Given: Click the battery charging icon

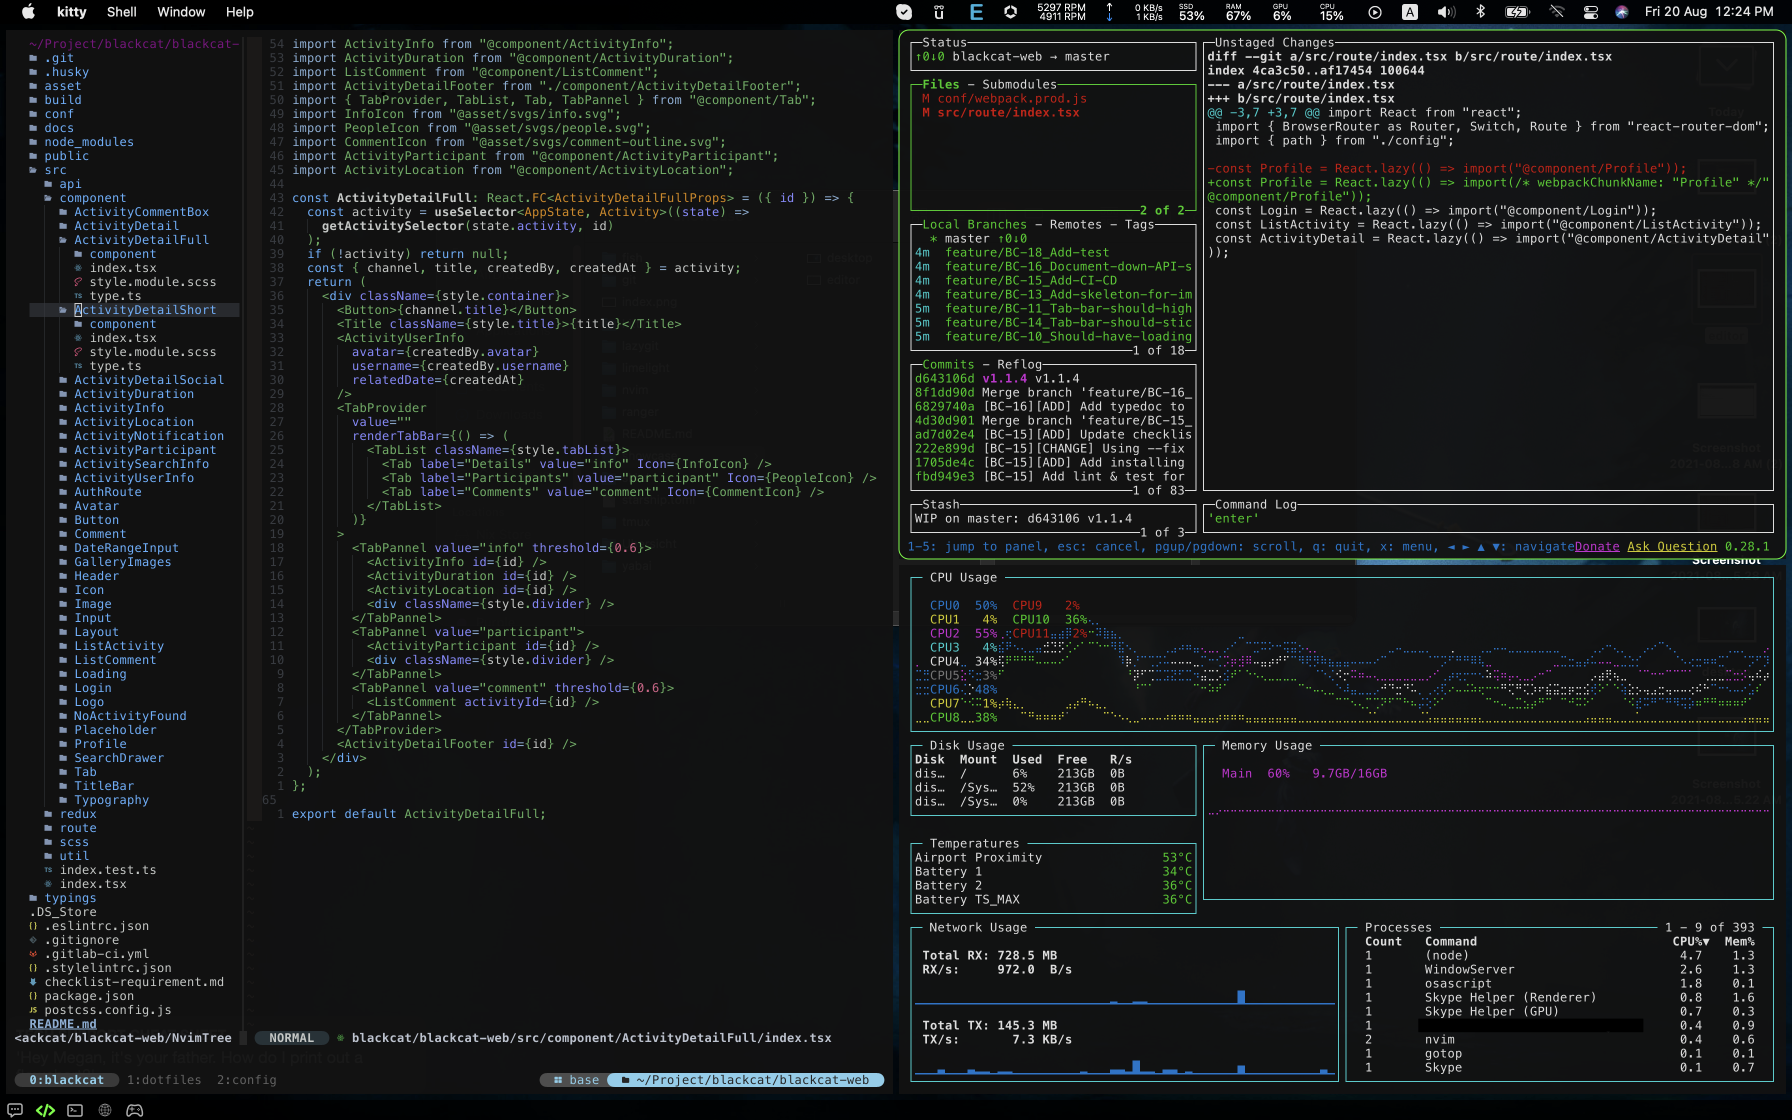Looking at the screenshot, I should click(x=1518, y=12).
